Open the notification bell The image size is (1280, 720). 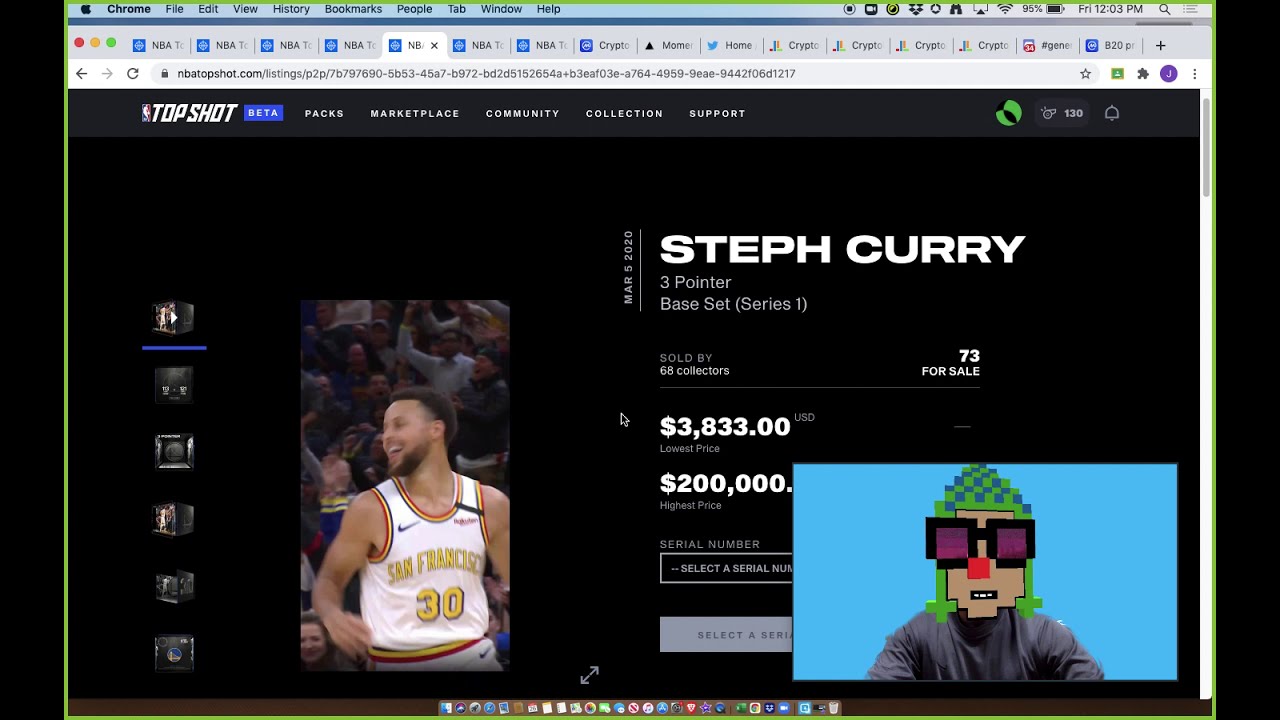[1111, 113]
